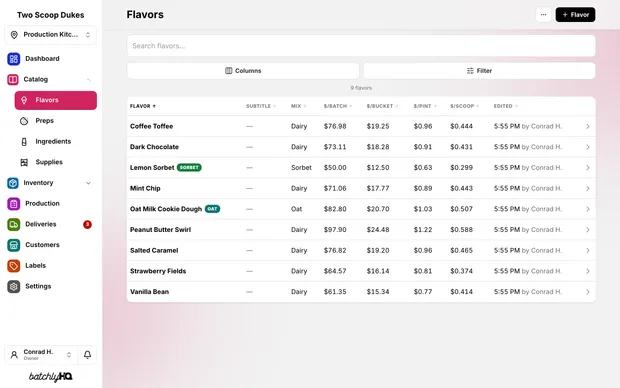
Task: Click the Oat mix cell
Action: tap(297, 209)
